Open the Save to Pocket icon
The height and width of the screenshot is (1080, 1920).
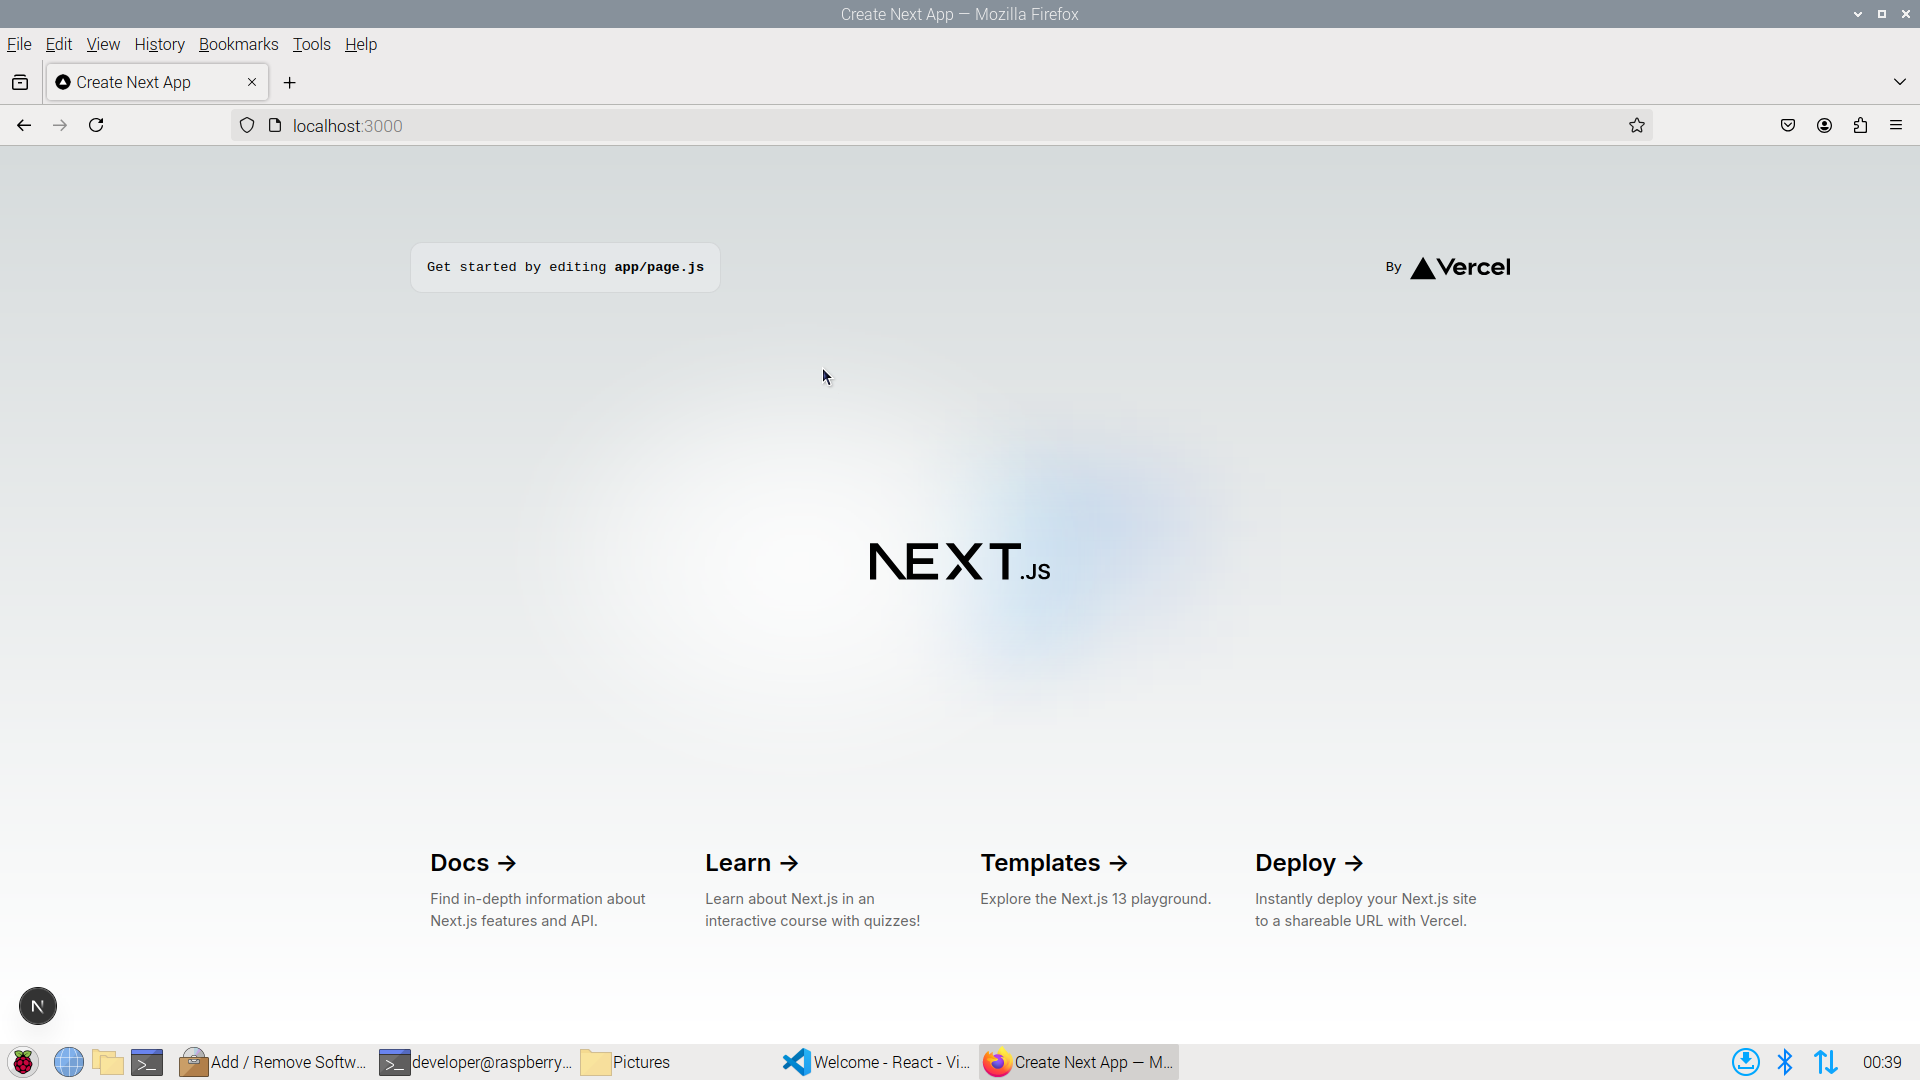pyautogui.click(x=1788, y=125)
